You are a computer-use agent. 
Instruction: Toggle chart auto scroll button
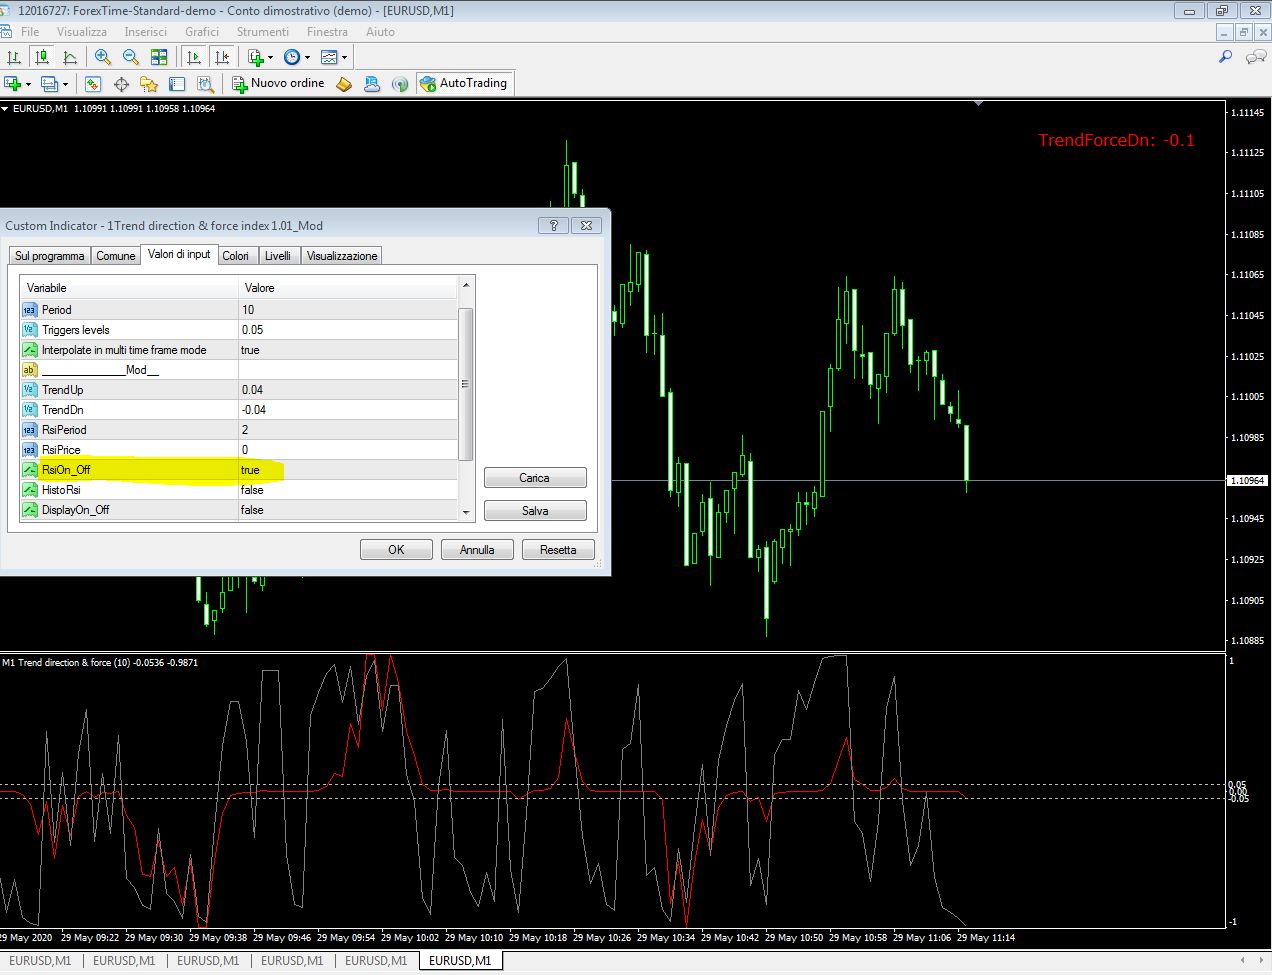click(194, 57)
